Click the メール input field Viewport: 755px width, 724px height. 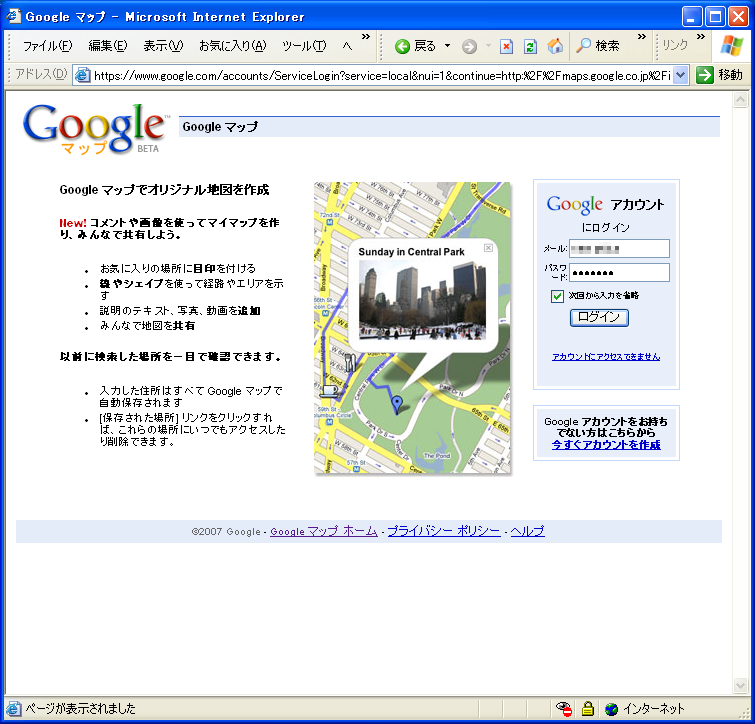pyautogui.click(x=619, y=249)
